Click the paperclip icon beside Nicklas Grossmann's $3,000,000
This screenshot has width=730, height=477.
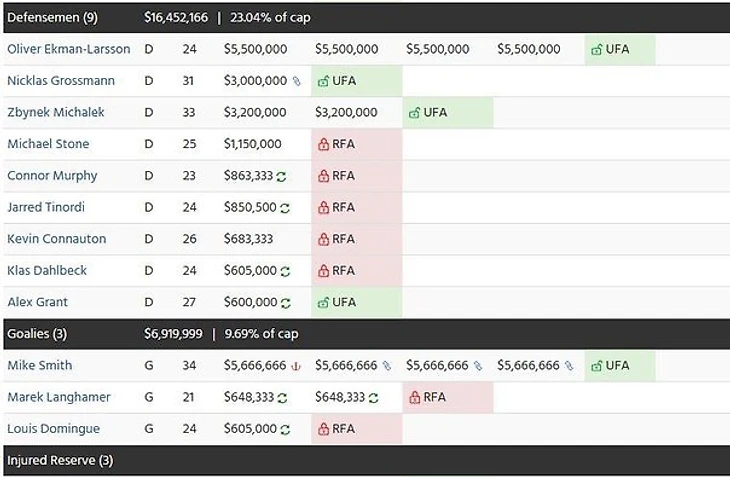(296, 81)
